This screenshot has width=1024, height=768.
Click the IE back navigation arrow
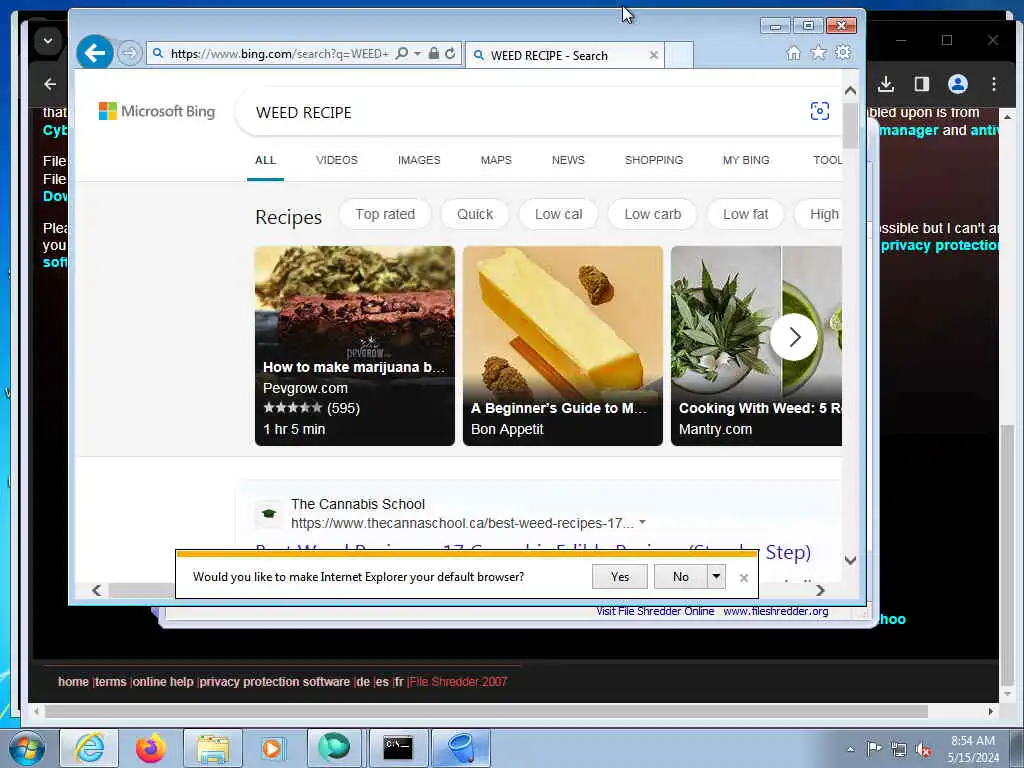coord(95,53)
